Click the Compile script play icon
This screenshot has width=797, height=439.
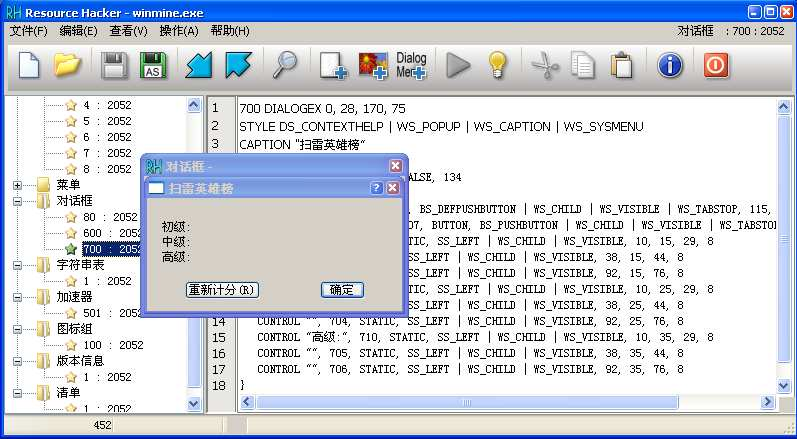point(458,66)
